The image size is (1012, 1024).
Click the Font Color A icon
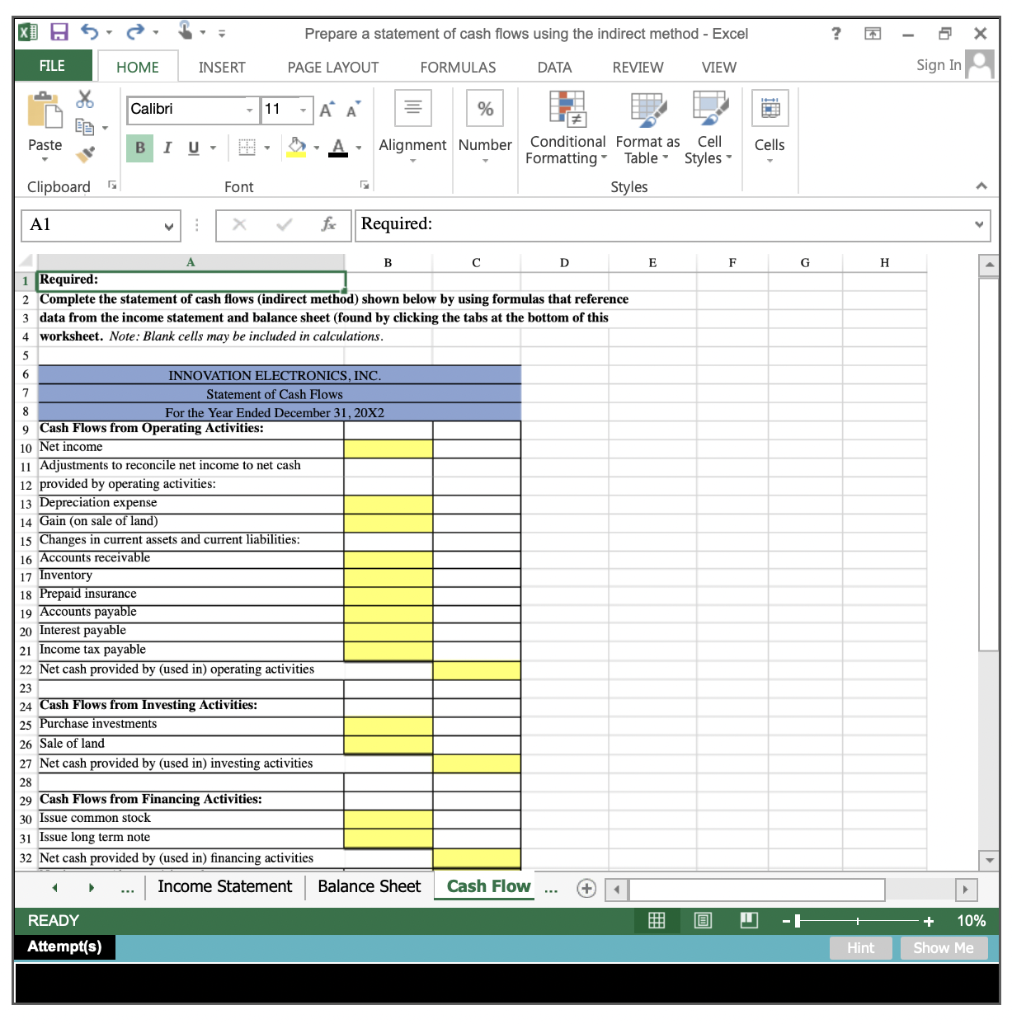(338, 148)
